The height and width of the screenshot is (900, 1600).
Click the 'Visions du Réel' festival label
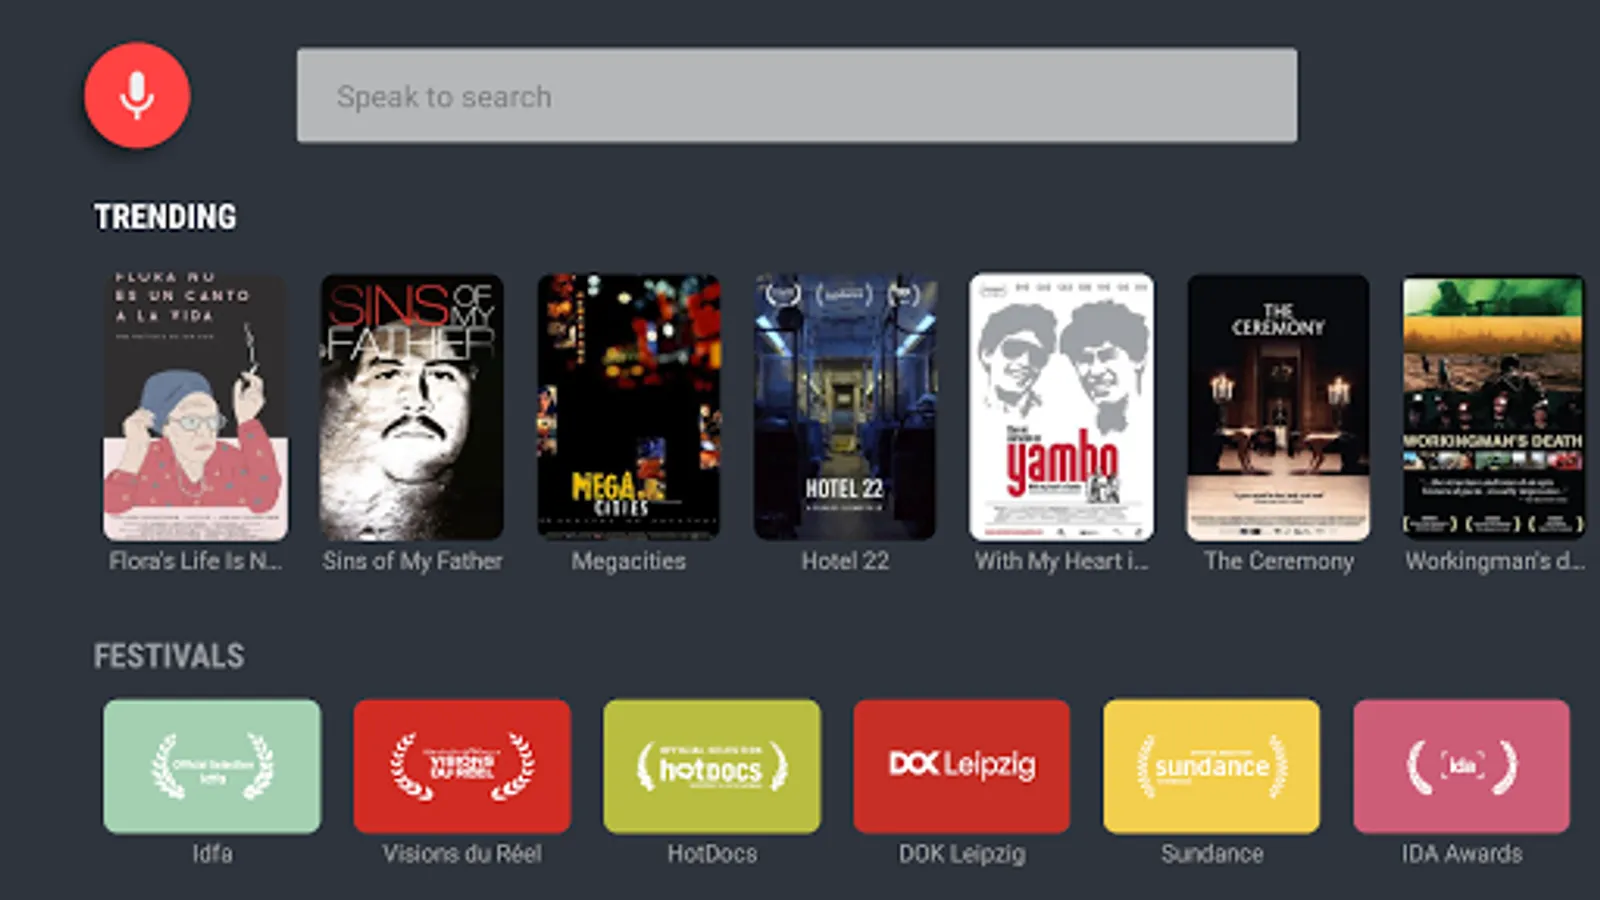[462, 853]
